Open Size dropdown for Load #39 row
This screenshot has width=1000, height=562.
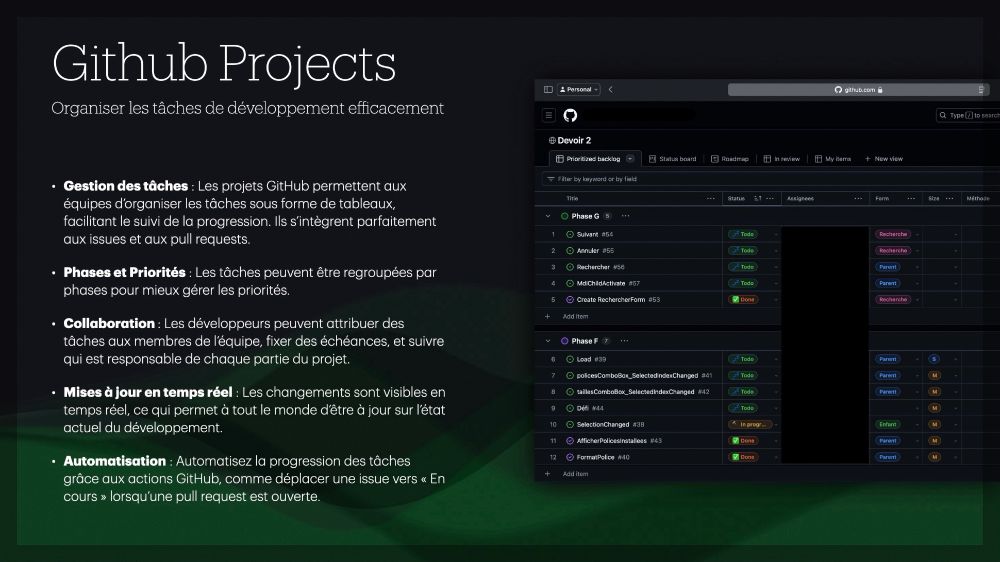(955, 359)
